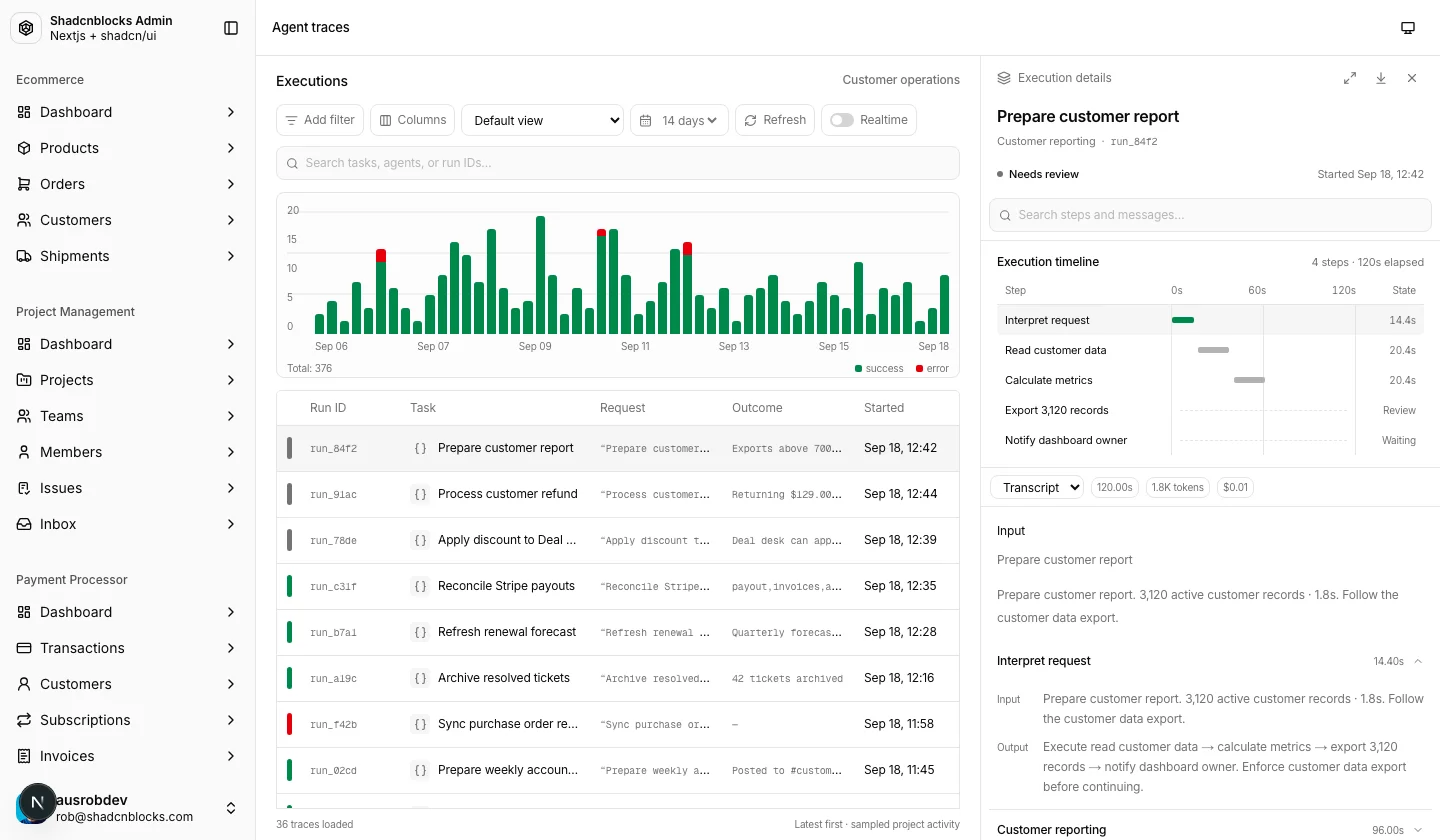Image resolution: width=1440 pixels, height=840 pixels.
Task: Close the Execution details panel
Action: coord(1412,78)
